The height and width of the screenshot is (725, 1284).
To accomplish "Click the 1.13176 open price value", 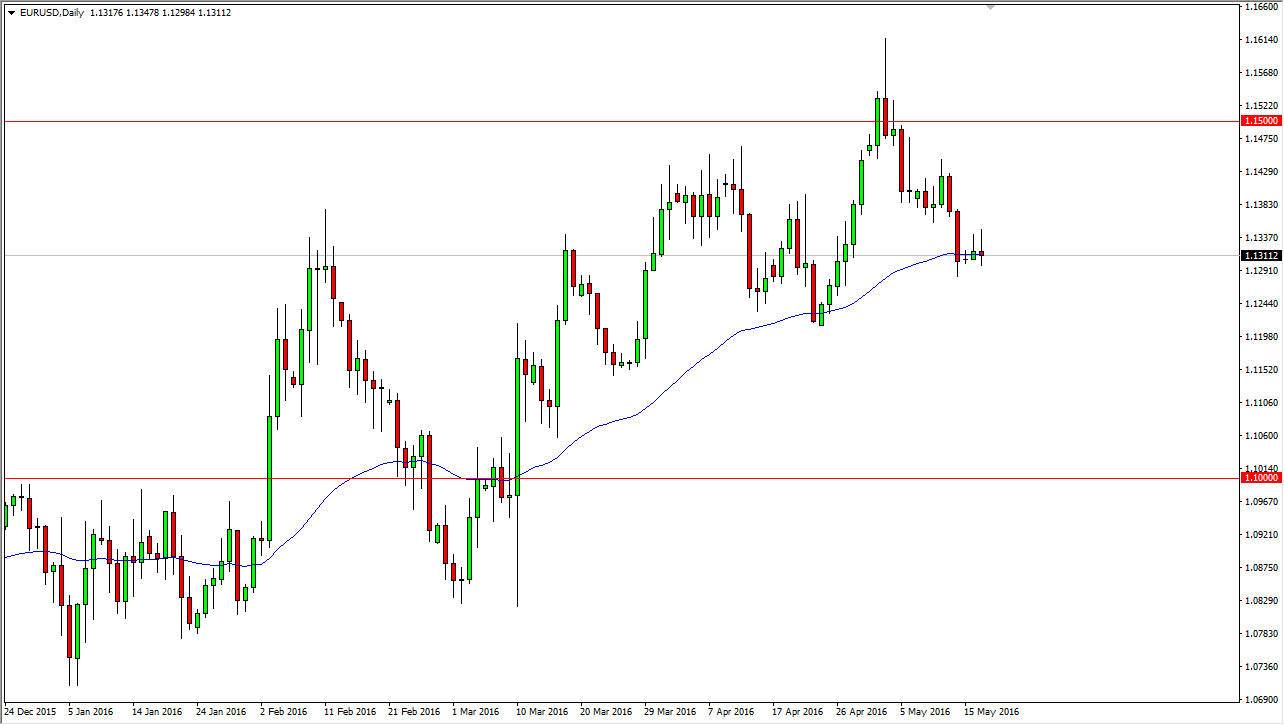I will [104, 13].
